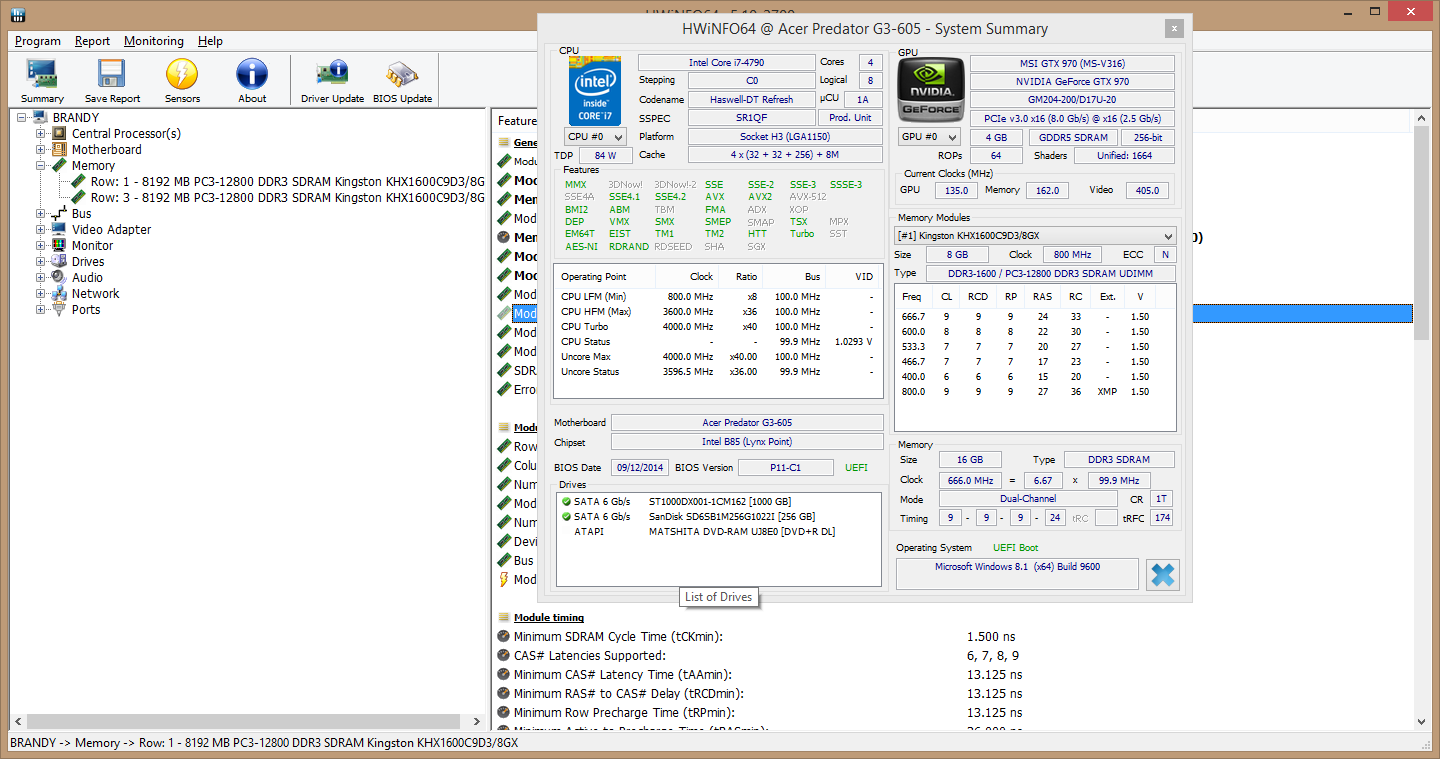Click the About info icon

252,75
